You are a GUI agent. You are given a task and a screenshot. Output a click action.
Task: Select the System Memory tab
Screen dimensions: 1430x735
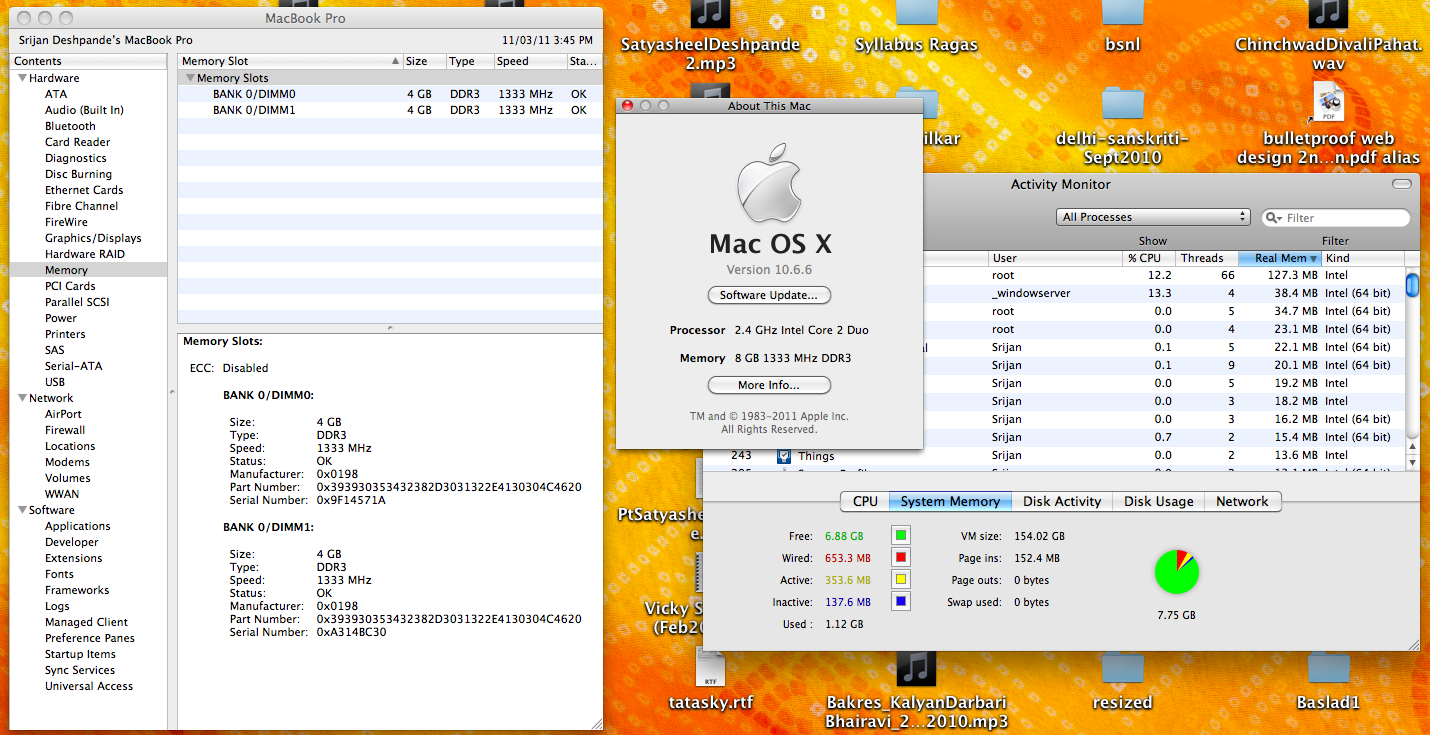pyautogui.click(x=950, y=502)
